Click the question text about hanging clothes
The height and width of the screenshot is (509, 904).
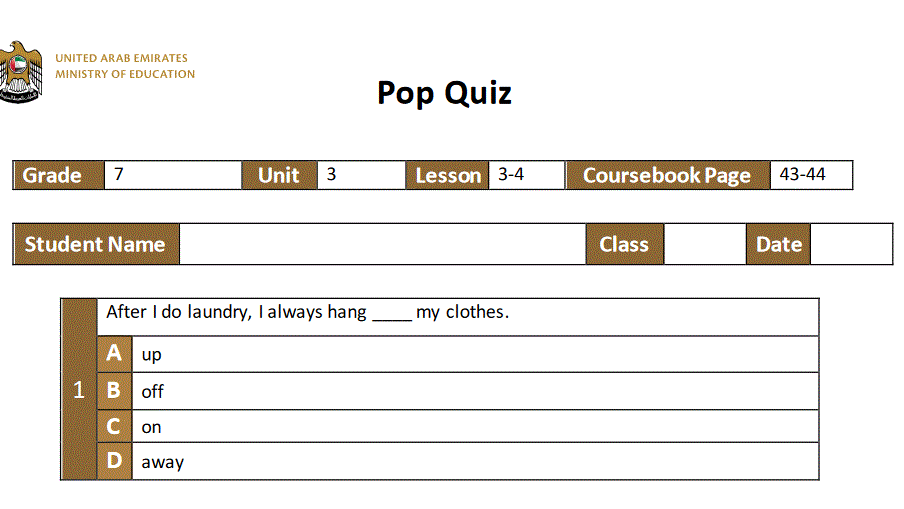pyautogui.click(x=307, y=312)
